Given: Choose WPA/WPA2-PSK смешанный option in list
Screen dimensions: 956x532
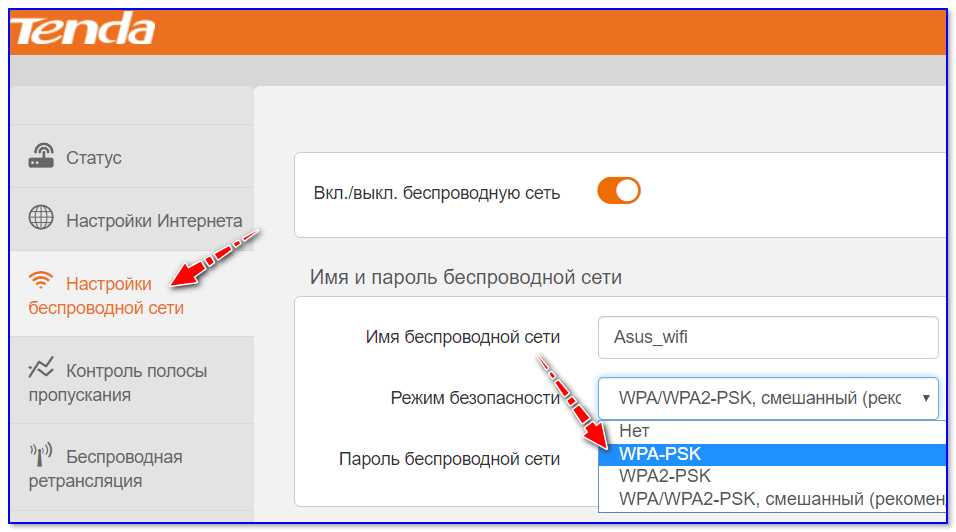Looking at the screenshot, I should [x=772, y=499].
